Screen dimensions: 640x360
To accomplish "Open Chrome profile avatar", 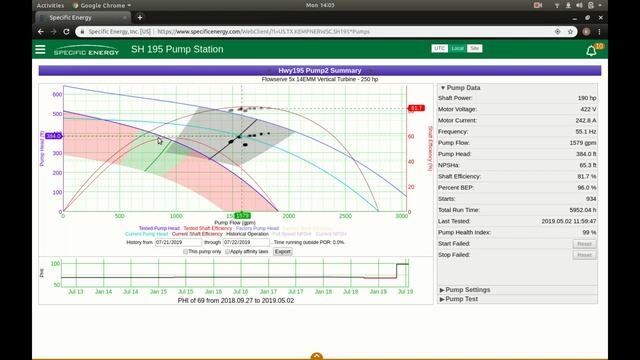I will pyautogui.click(x=586, y=31).
